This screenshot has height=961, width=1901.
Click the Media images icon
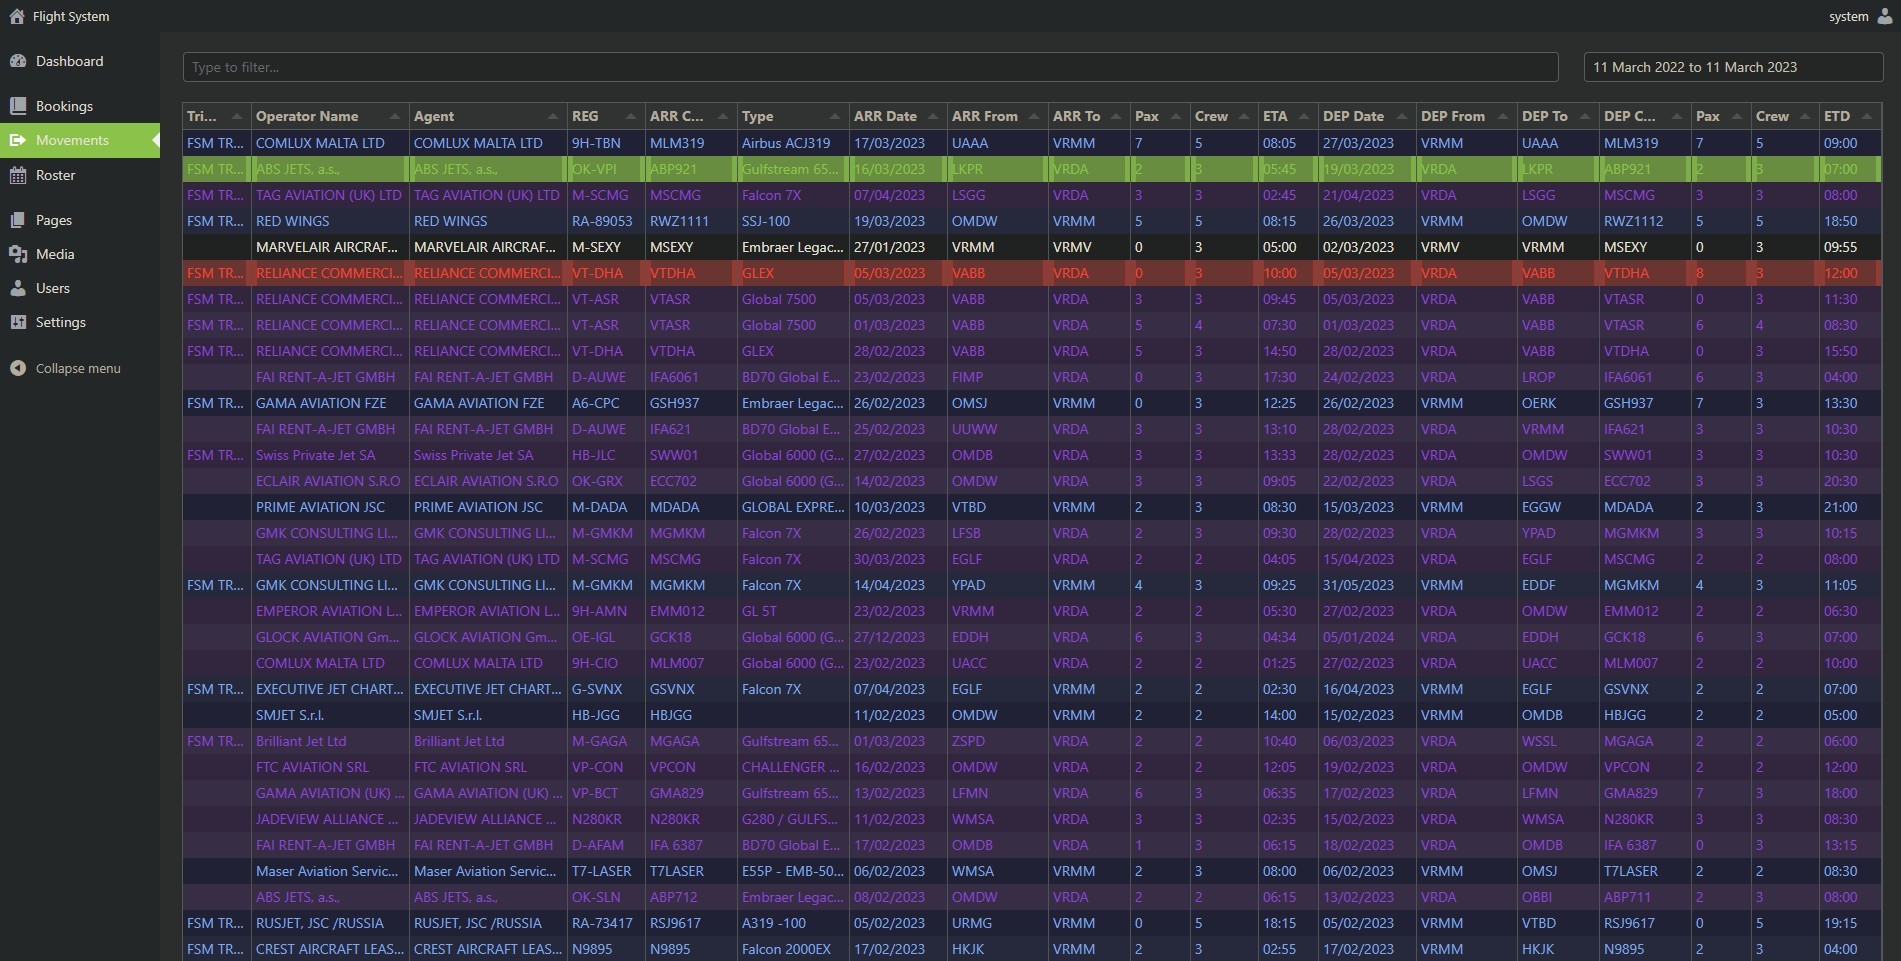pyautogui.click(x=17, y=254)
